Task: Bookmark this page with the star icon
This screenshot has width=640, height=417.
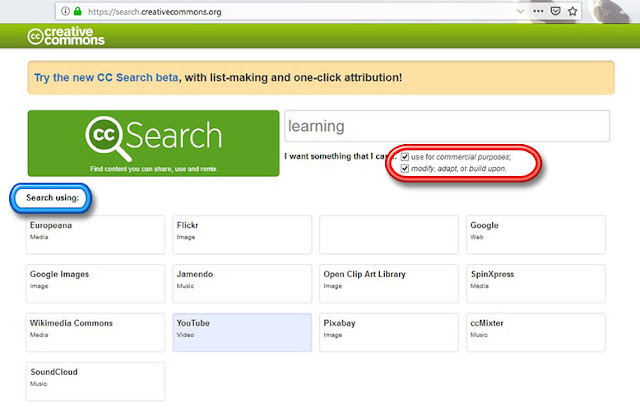Action: (x=572, y=11)
